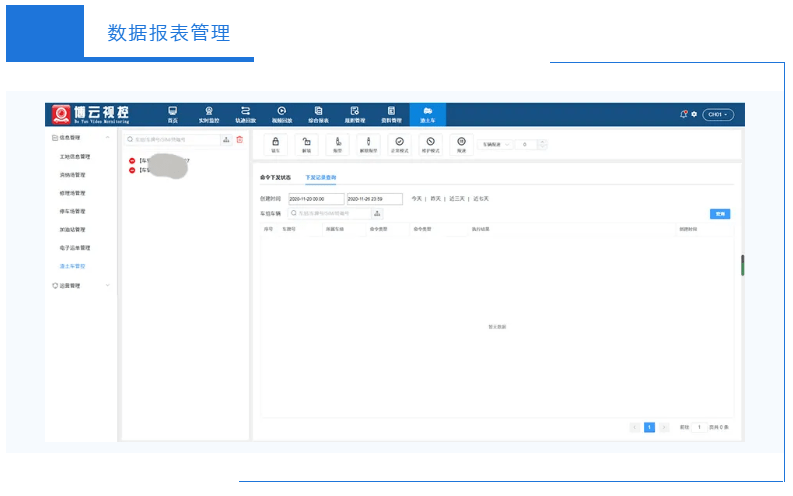This screenshot has height=496, width=793.
Task: Click the 限速 speed limit button
Action: [461, 145]
